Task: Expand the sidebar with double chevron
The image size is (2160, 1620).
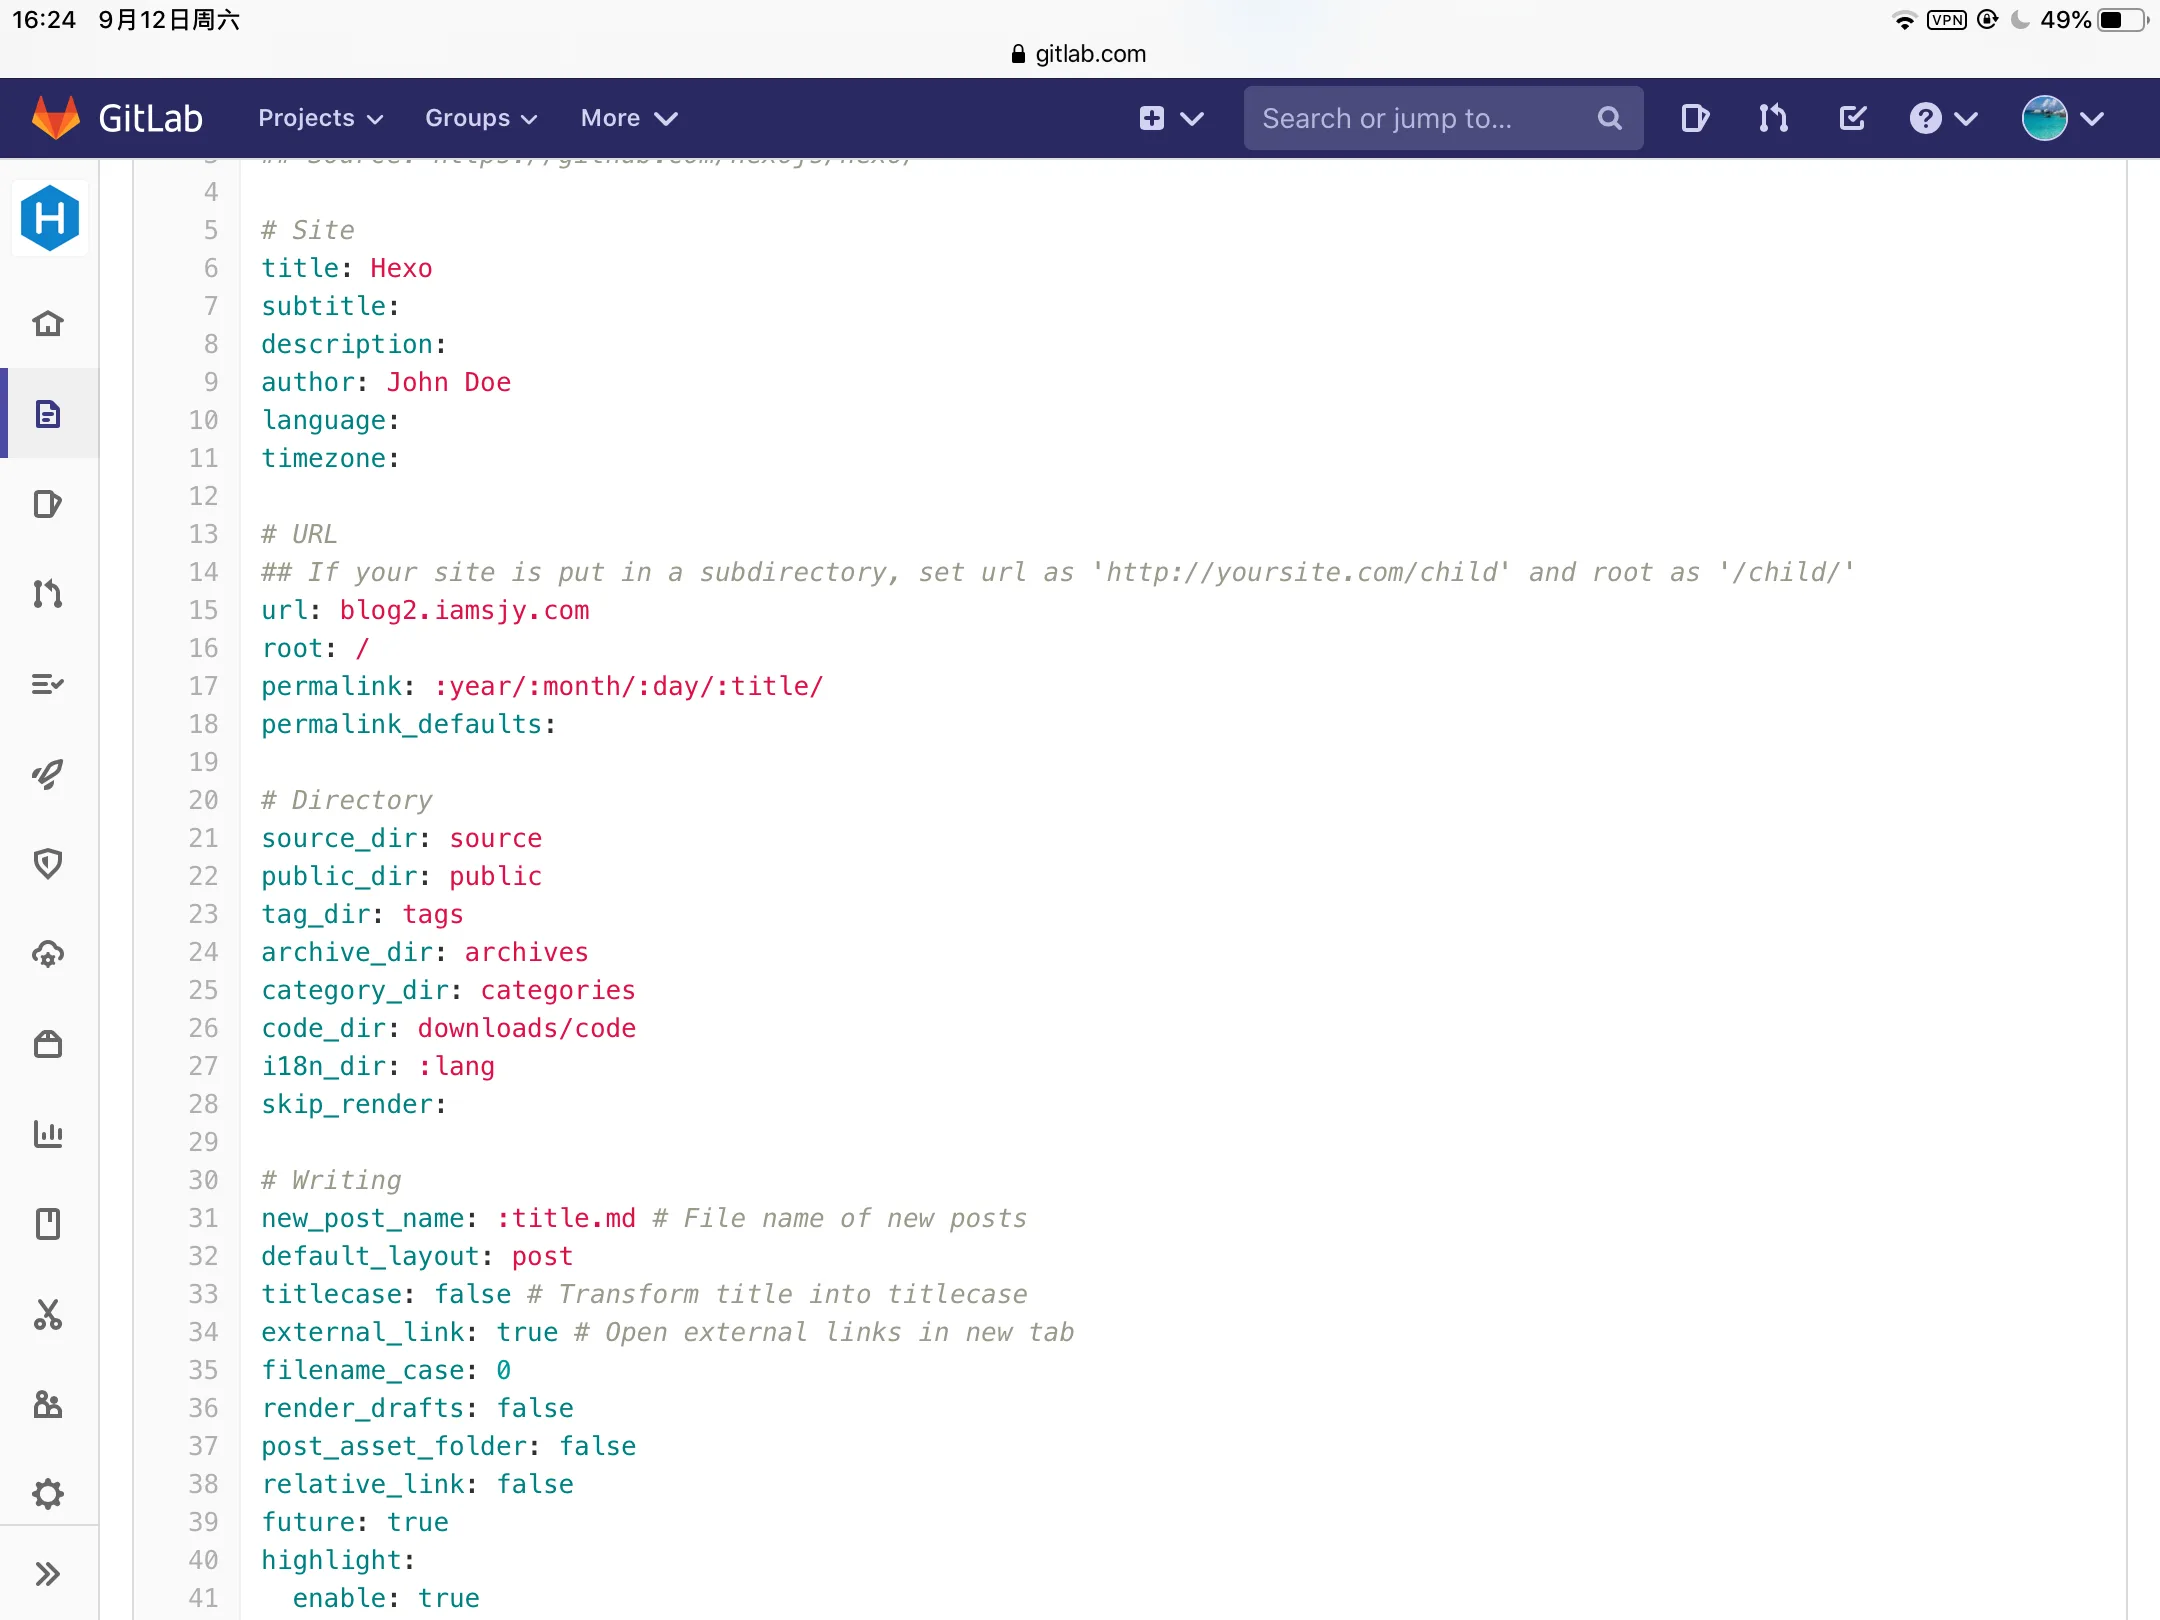Action: pos(48,1574)
